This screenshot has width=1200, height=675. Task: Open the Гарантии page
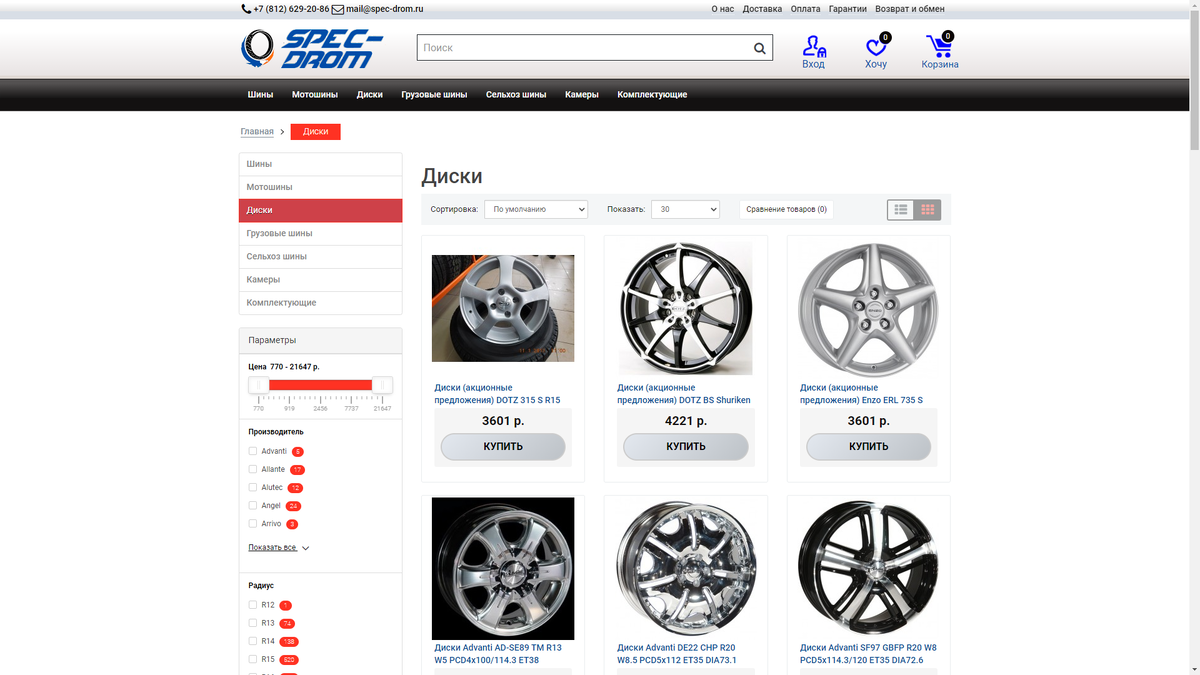click(848, 9)
